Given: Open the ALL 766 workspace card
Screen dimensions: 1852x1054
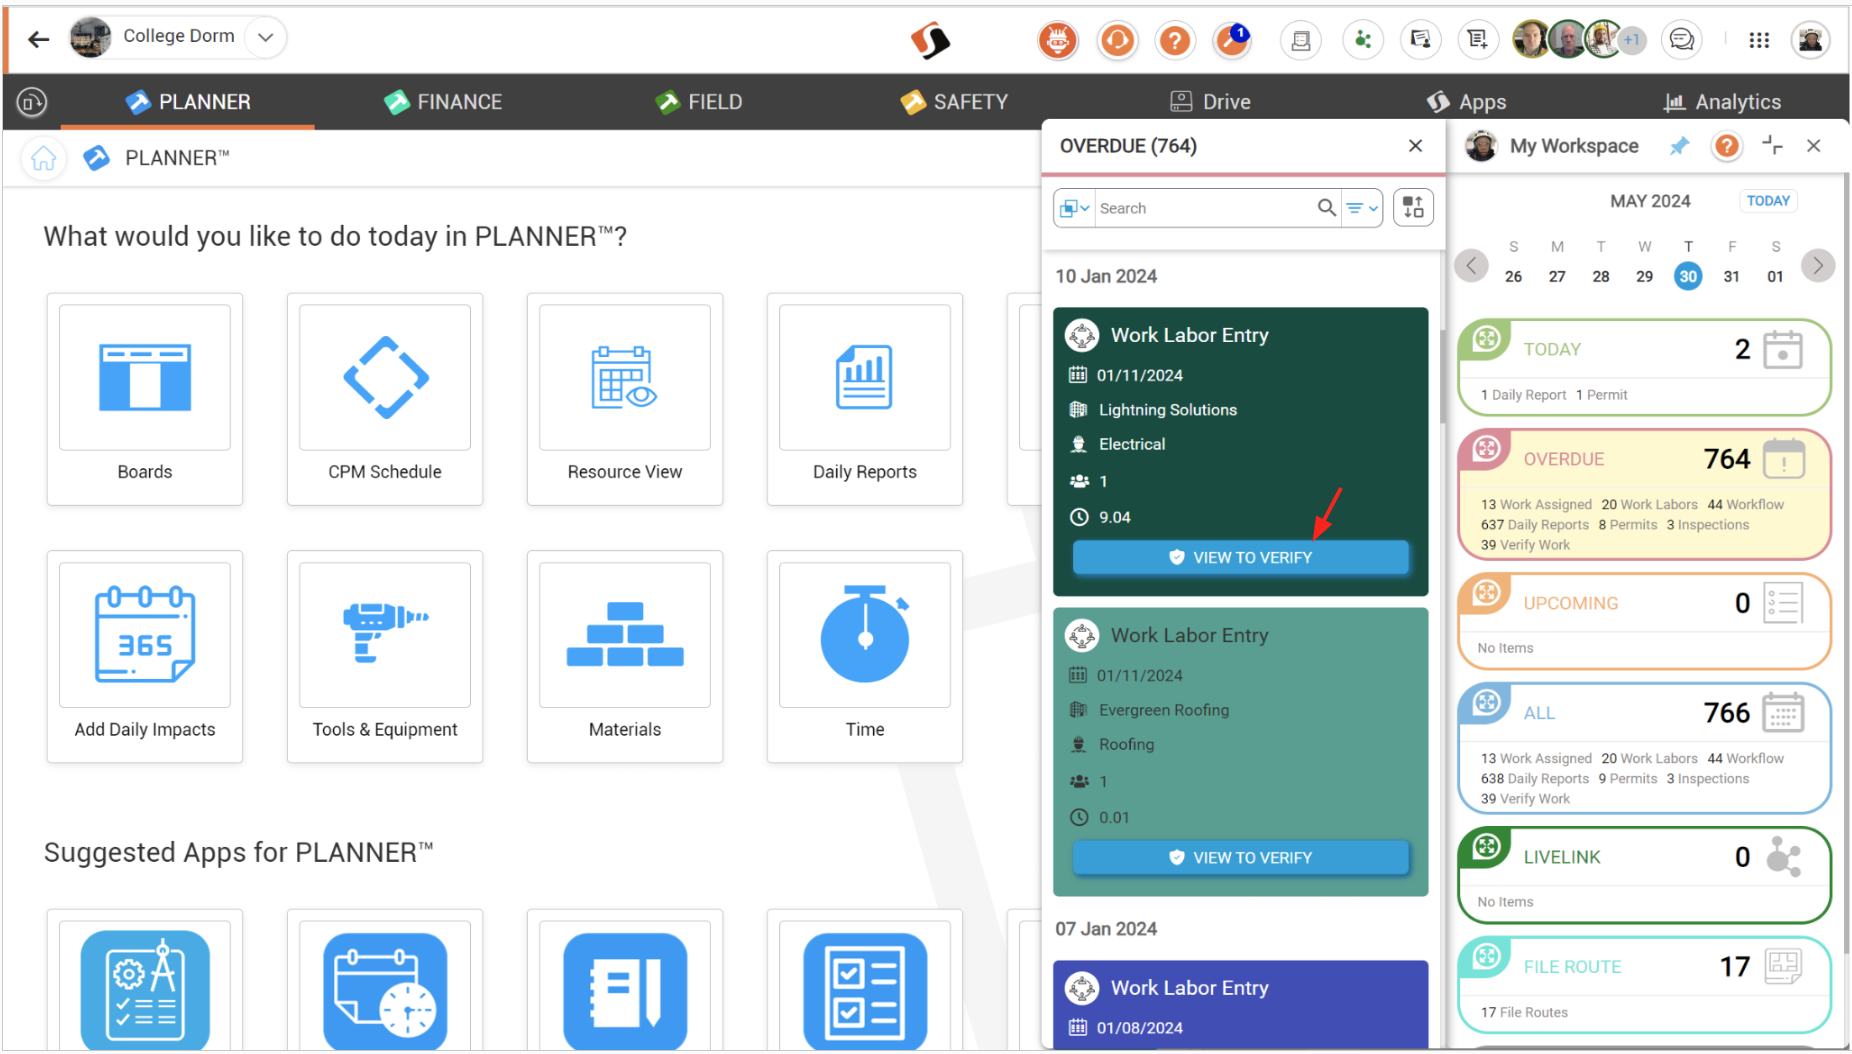Looking at the screenshot, I should [x=1644, y=748].
